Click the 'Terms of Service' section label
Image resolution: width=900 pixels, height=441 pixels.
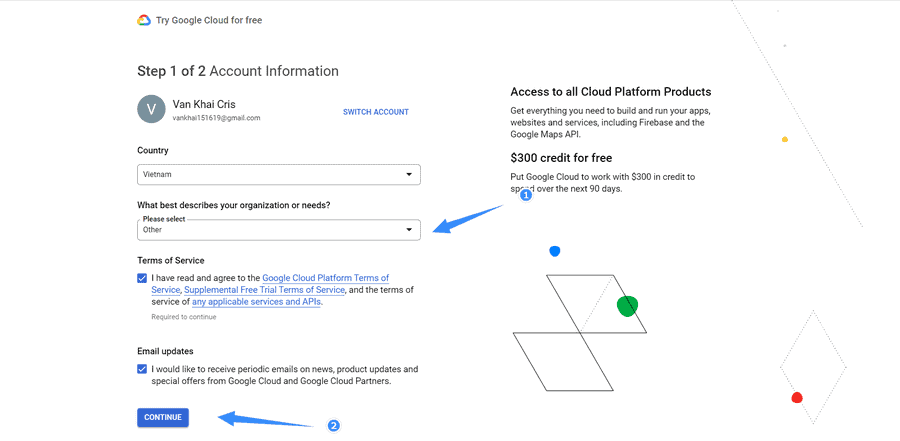coord(170,261)
